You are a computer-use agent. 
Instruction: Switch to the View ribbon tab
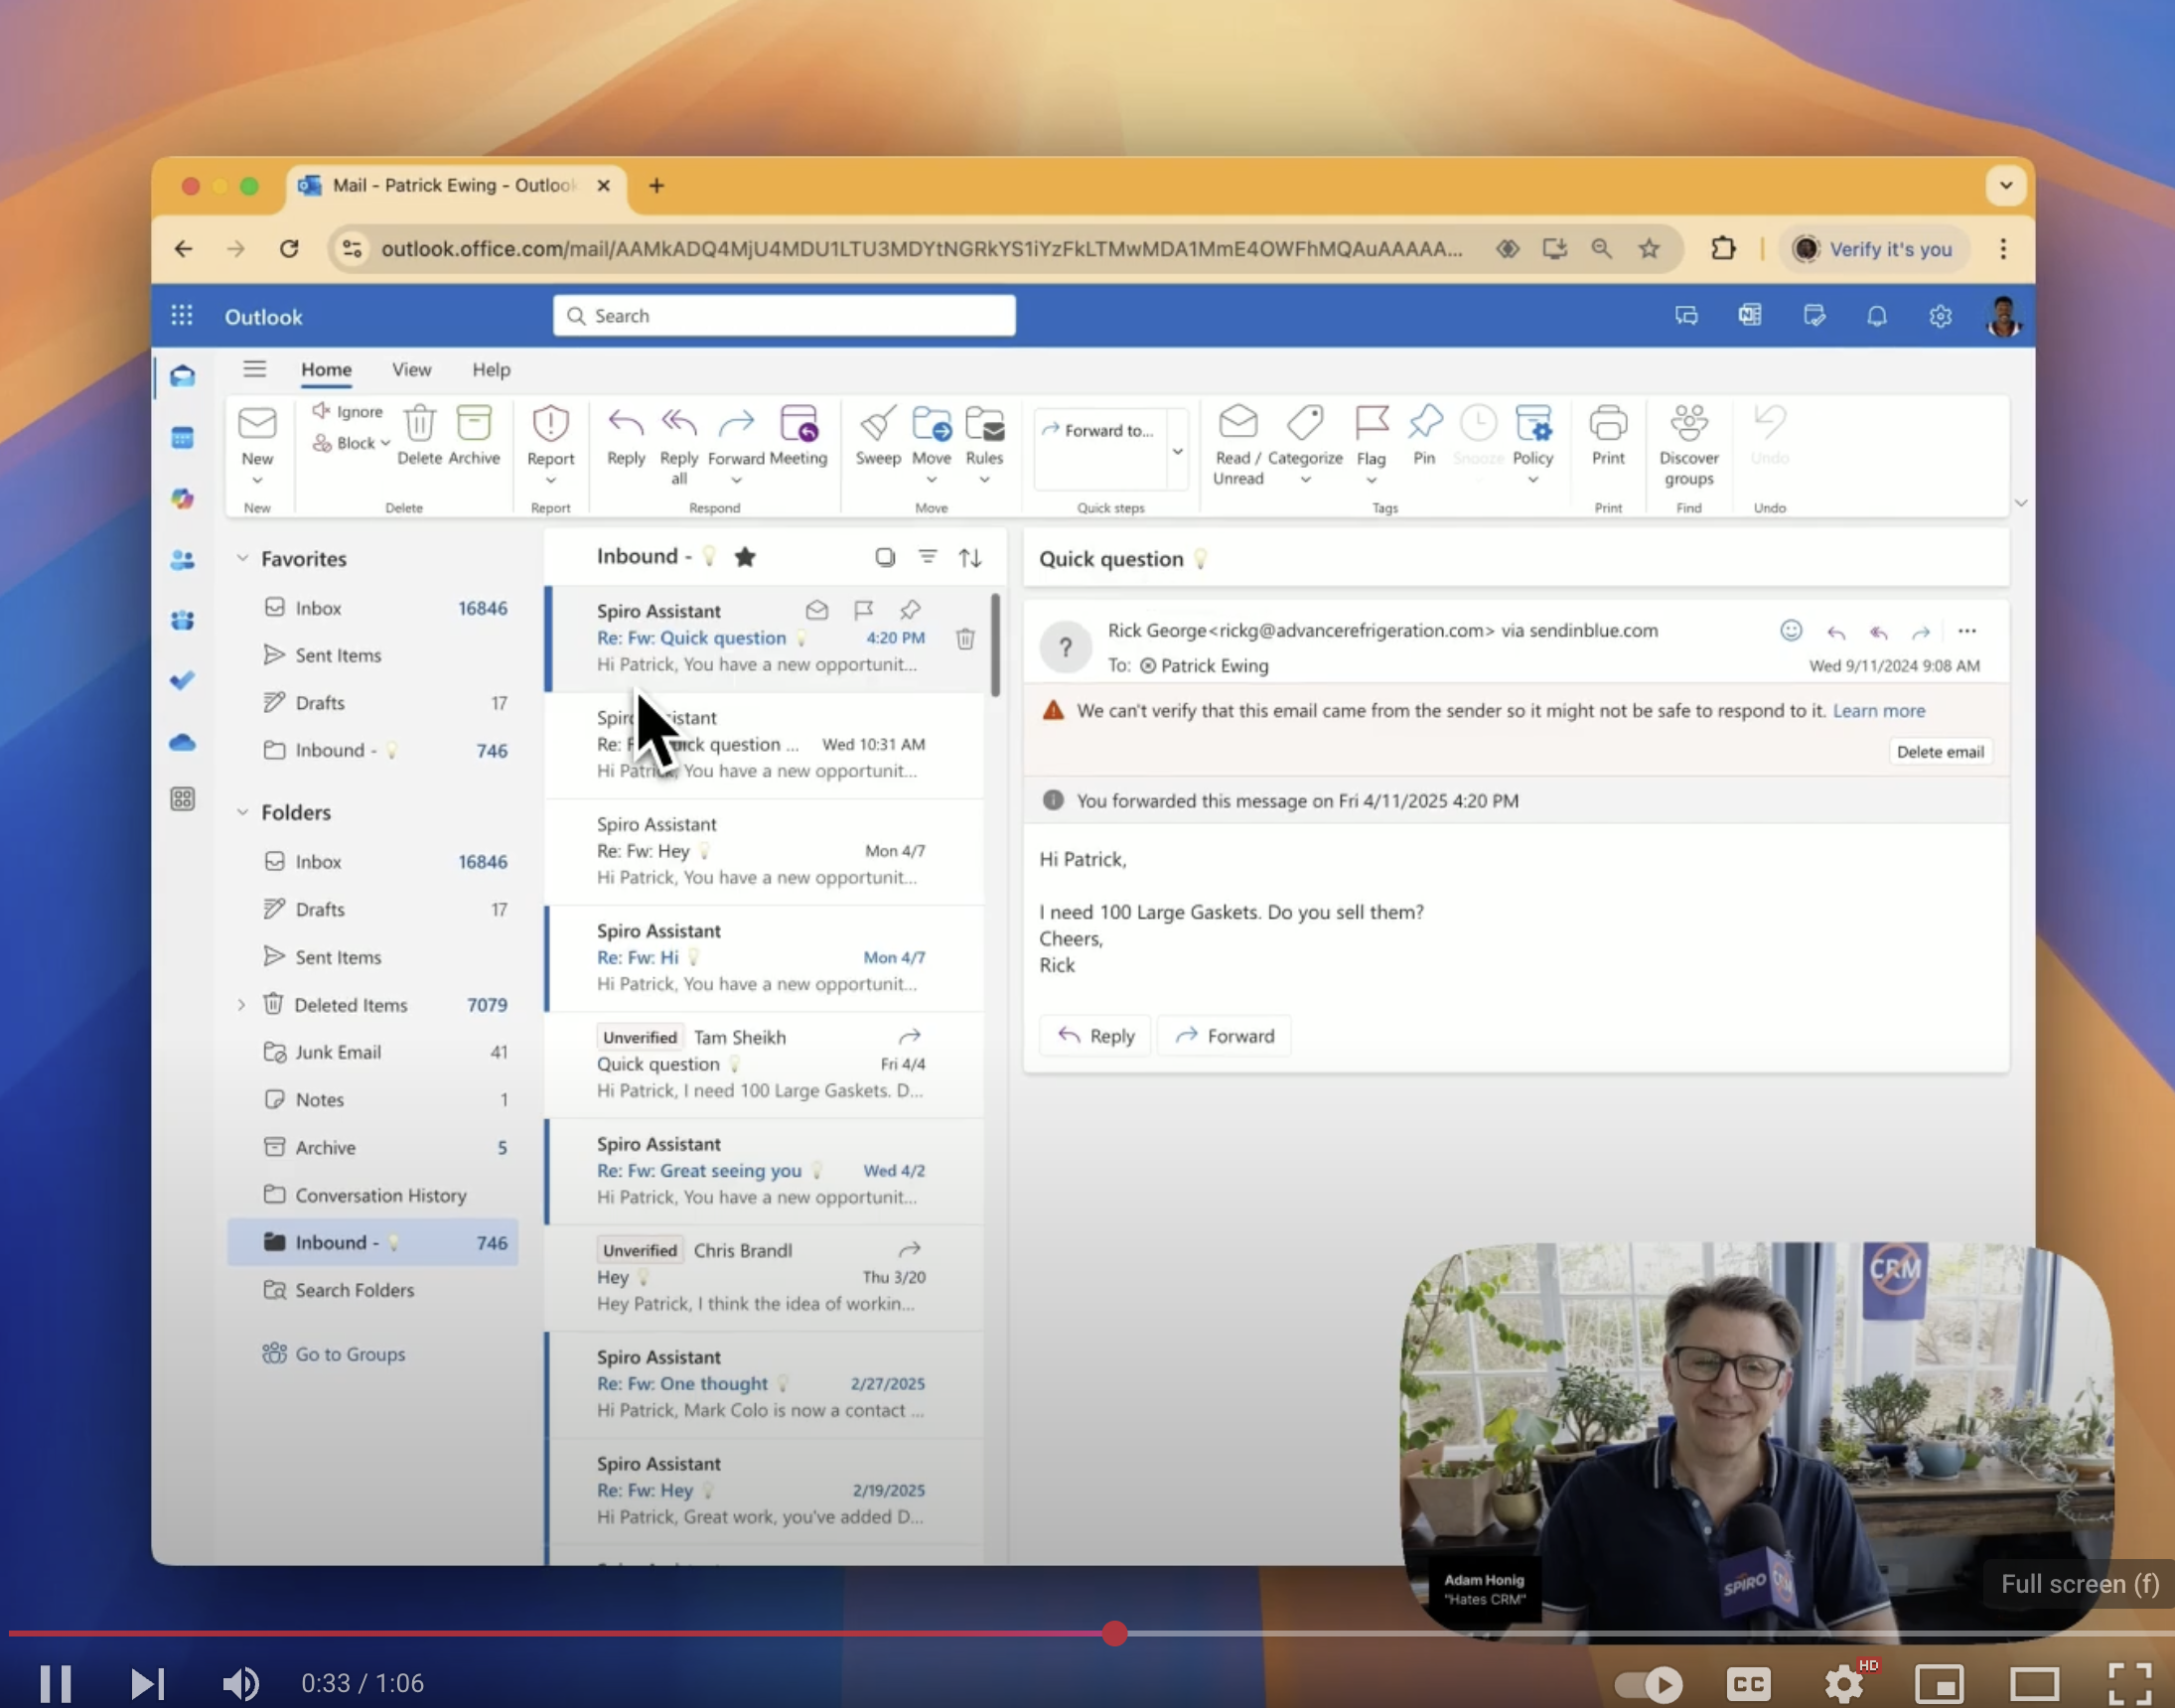(411, 369)
